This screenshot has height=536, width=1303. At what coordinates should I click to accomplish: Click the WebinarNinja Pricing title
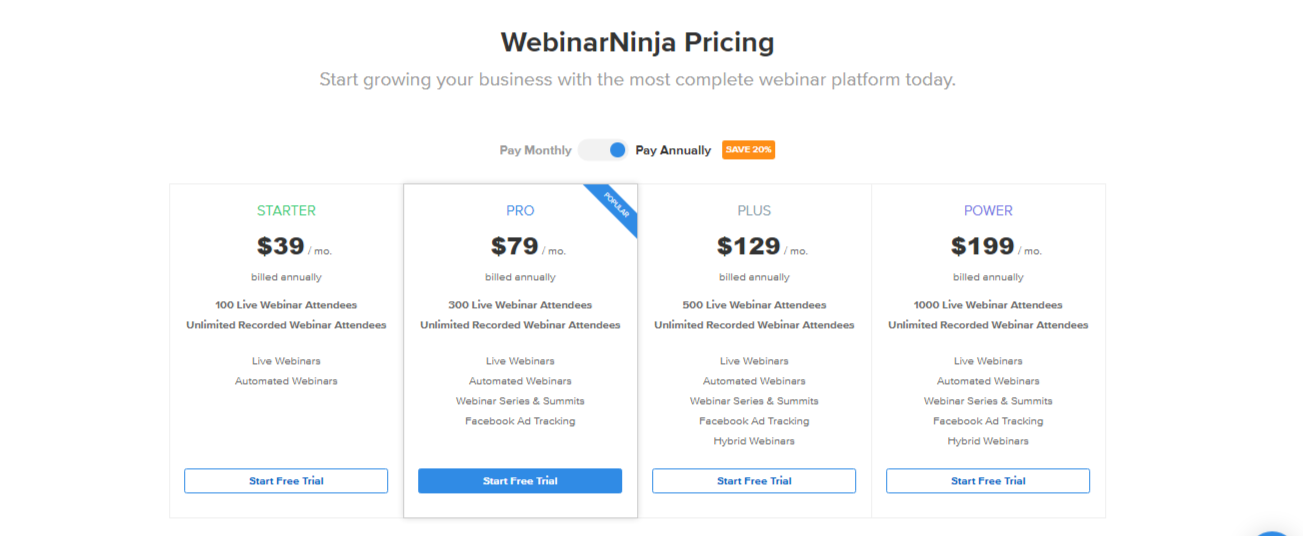(637, 42)
